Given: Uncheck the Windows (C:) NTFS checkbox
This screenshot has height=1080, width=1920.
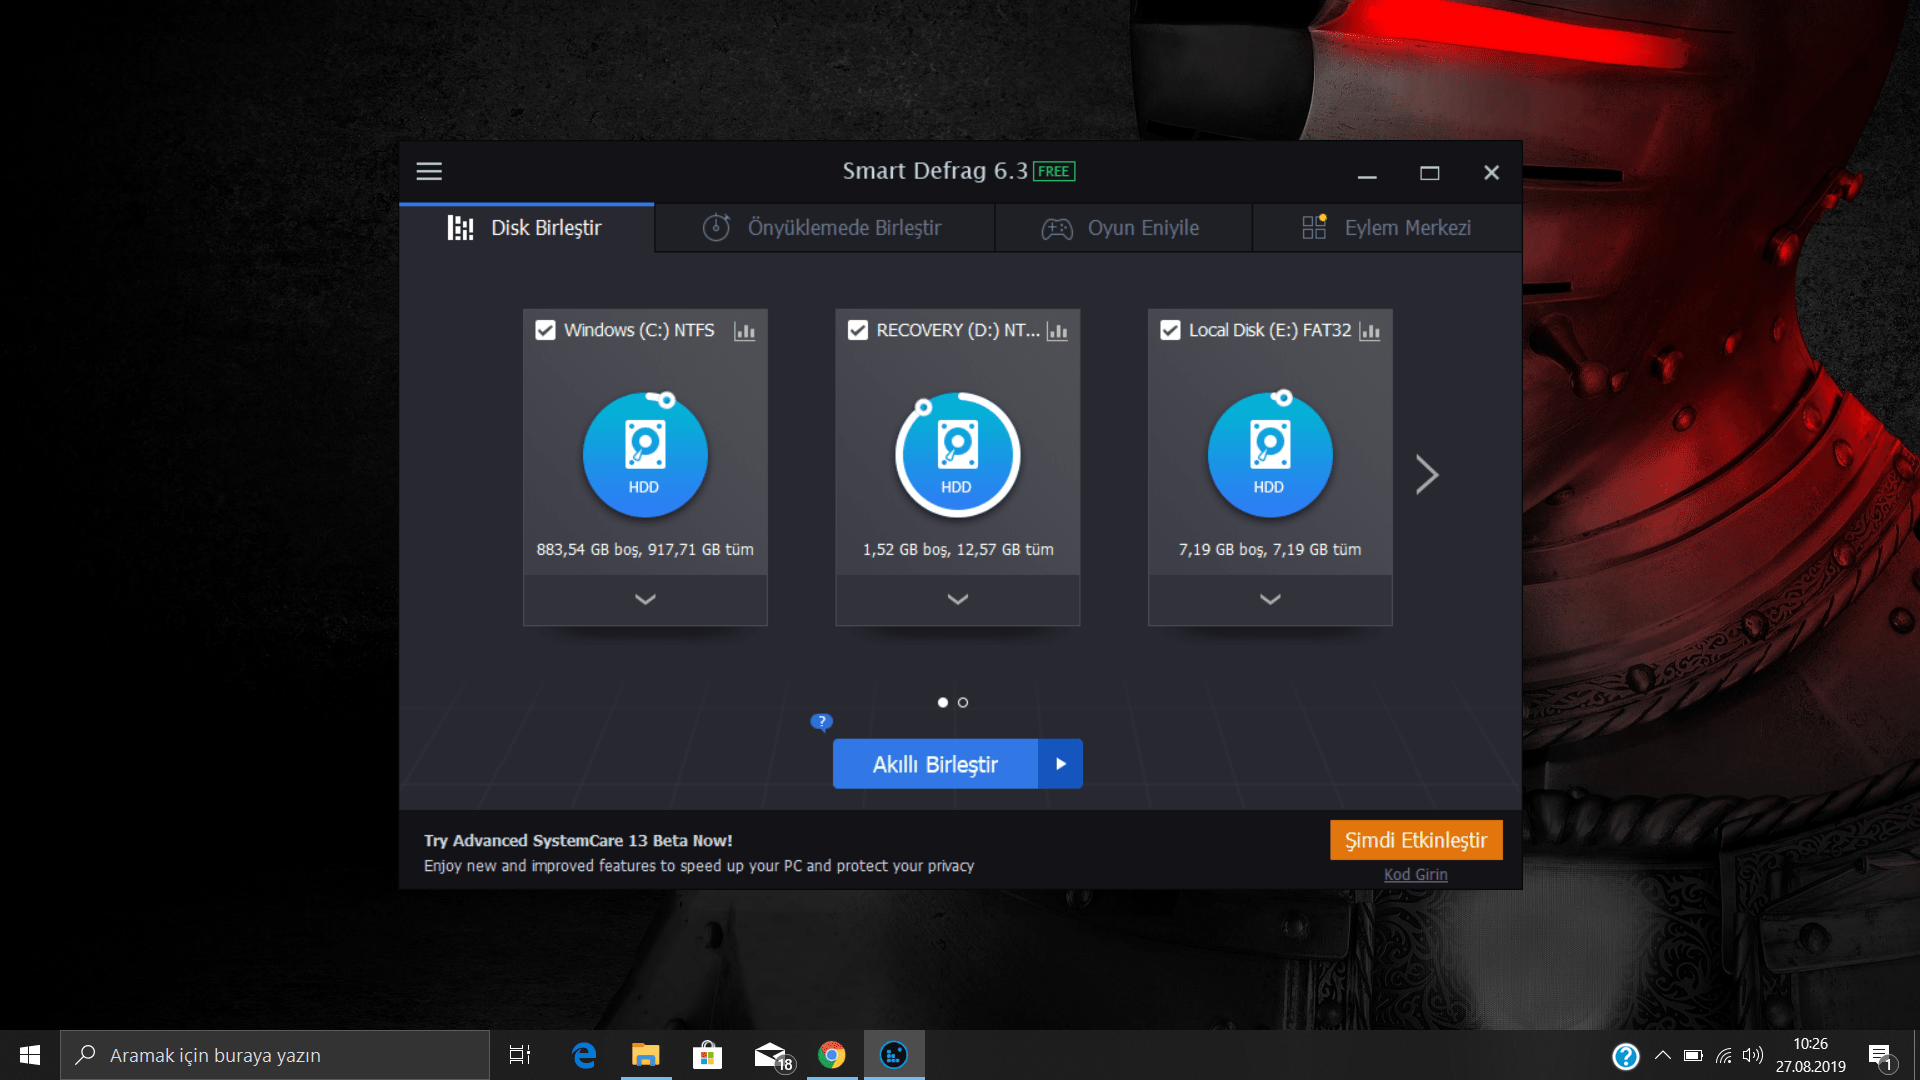Looking at the screenshot, I should pyautogui.click(x=545, y=329).
